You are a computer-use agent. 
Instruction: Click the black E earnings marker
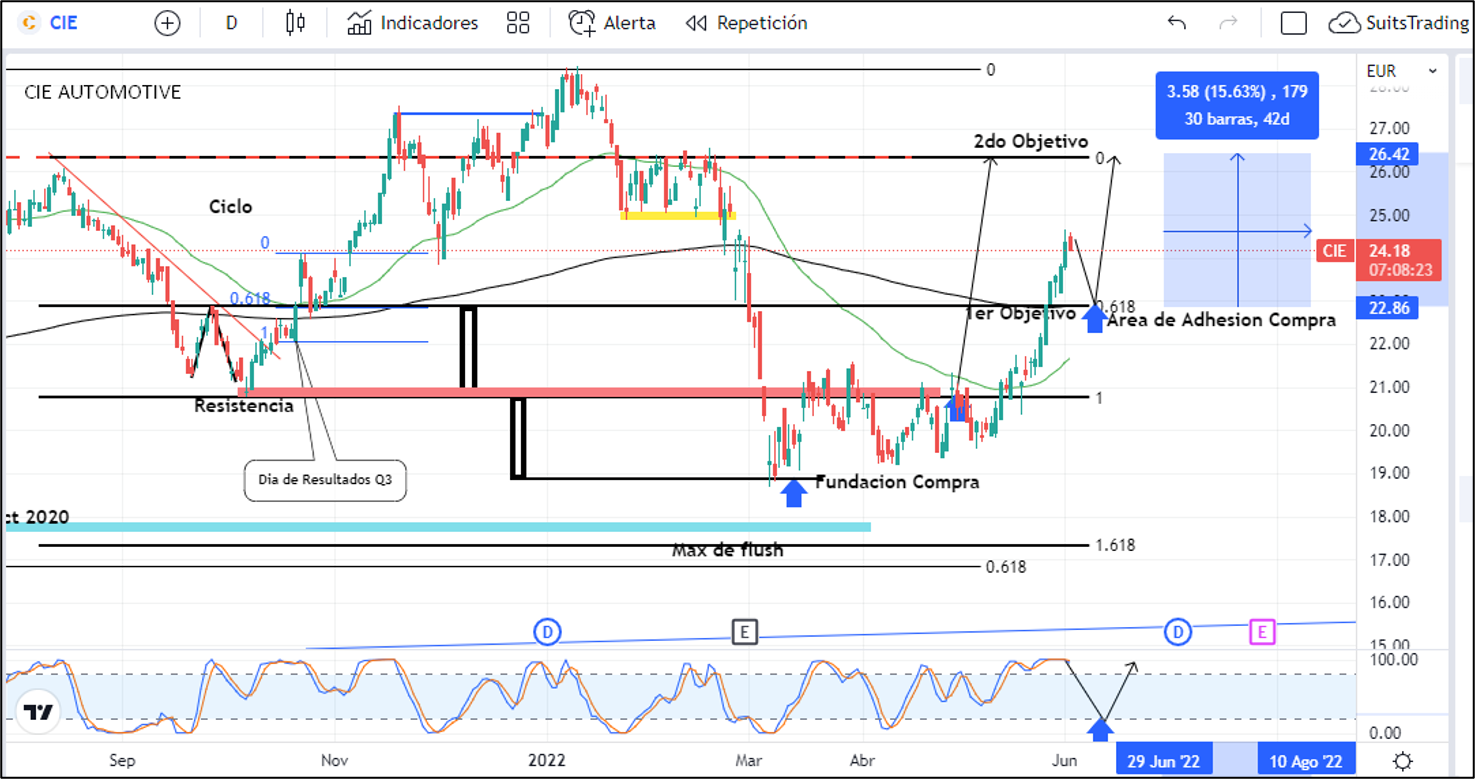(x=743, y=632)
